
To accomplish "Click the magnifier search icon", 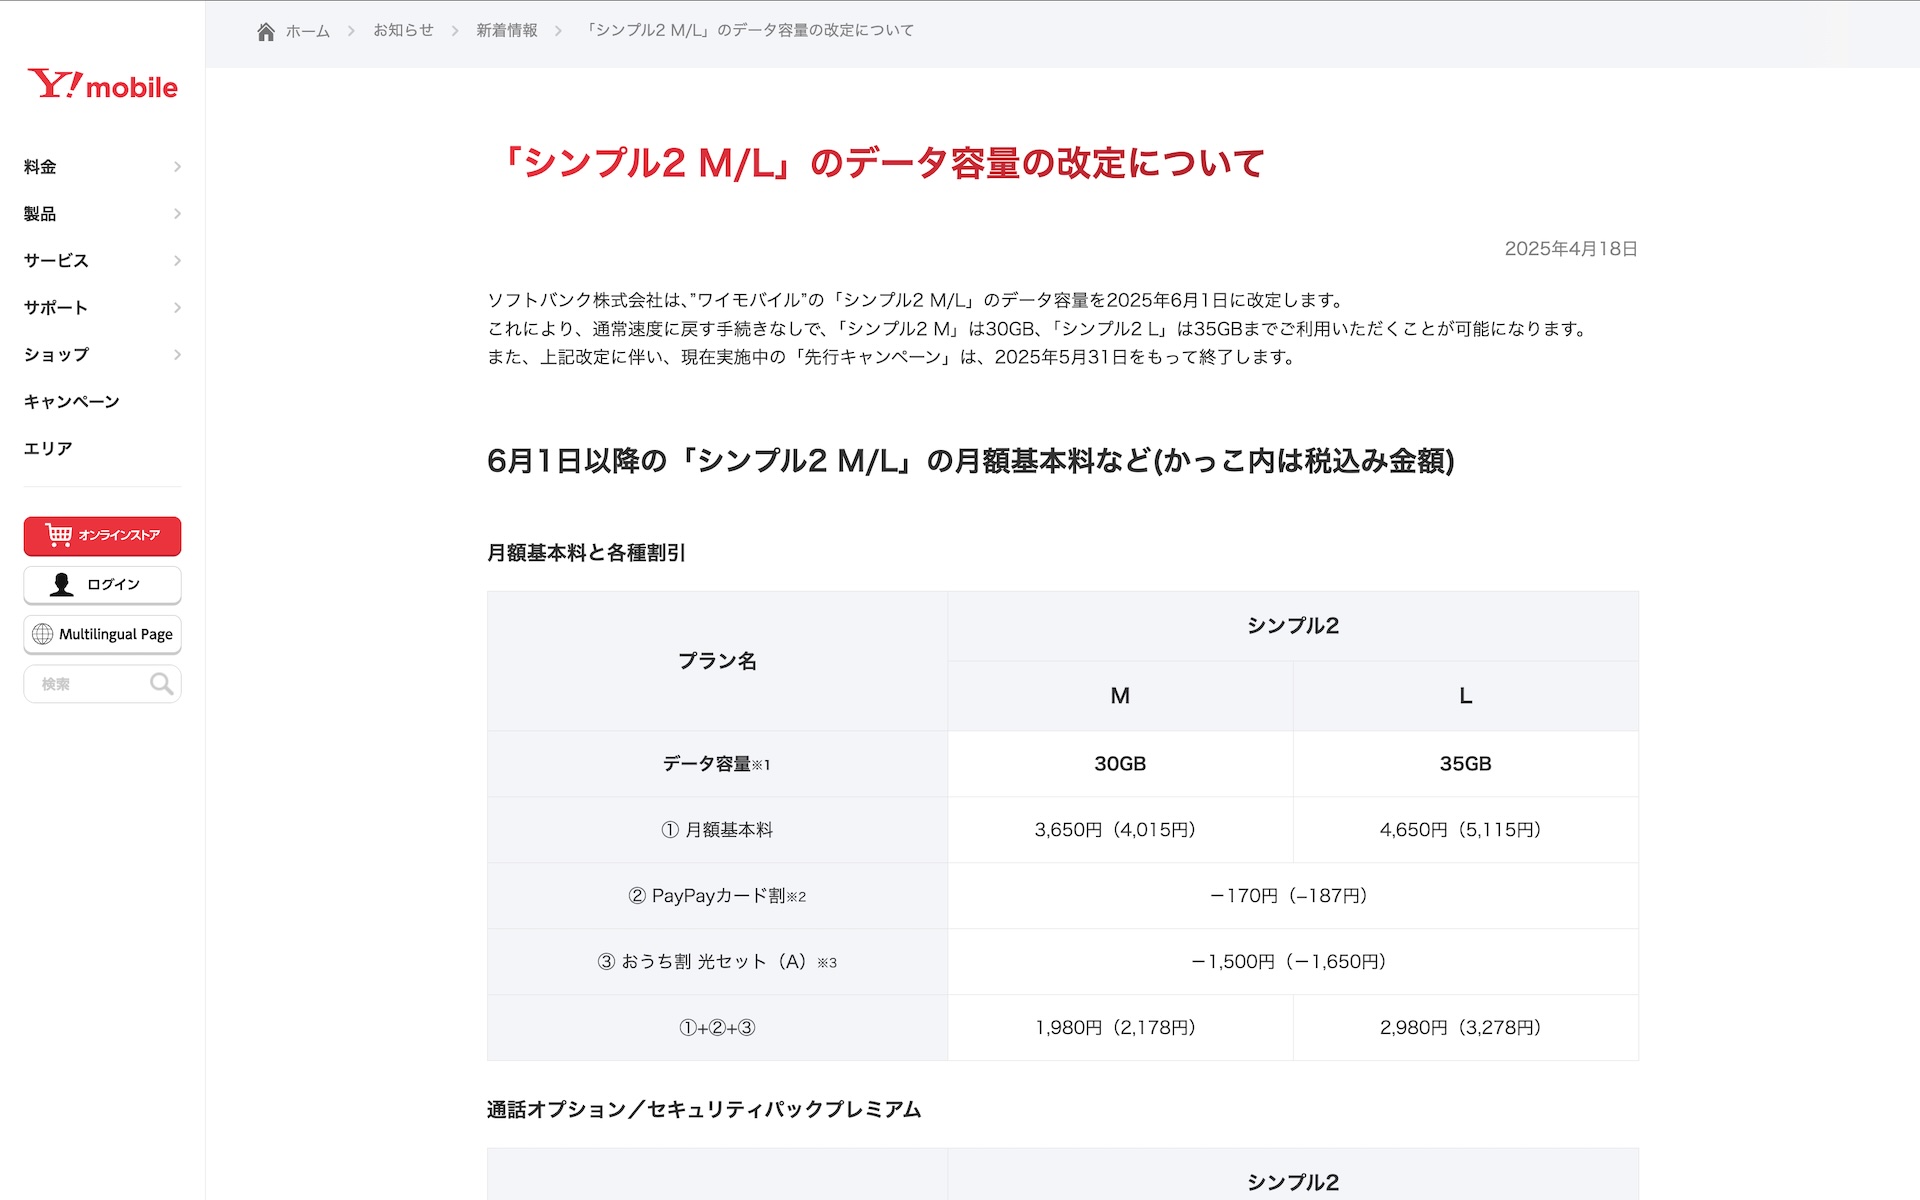I will tap(161, 684).
